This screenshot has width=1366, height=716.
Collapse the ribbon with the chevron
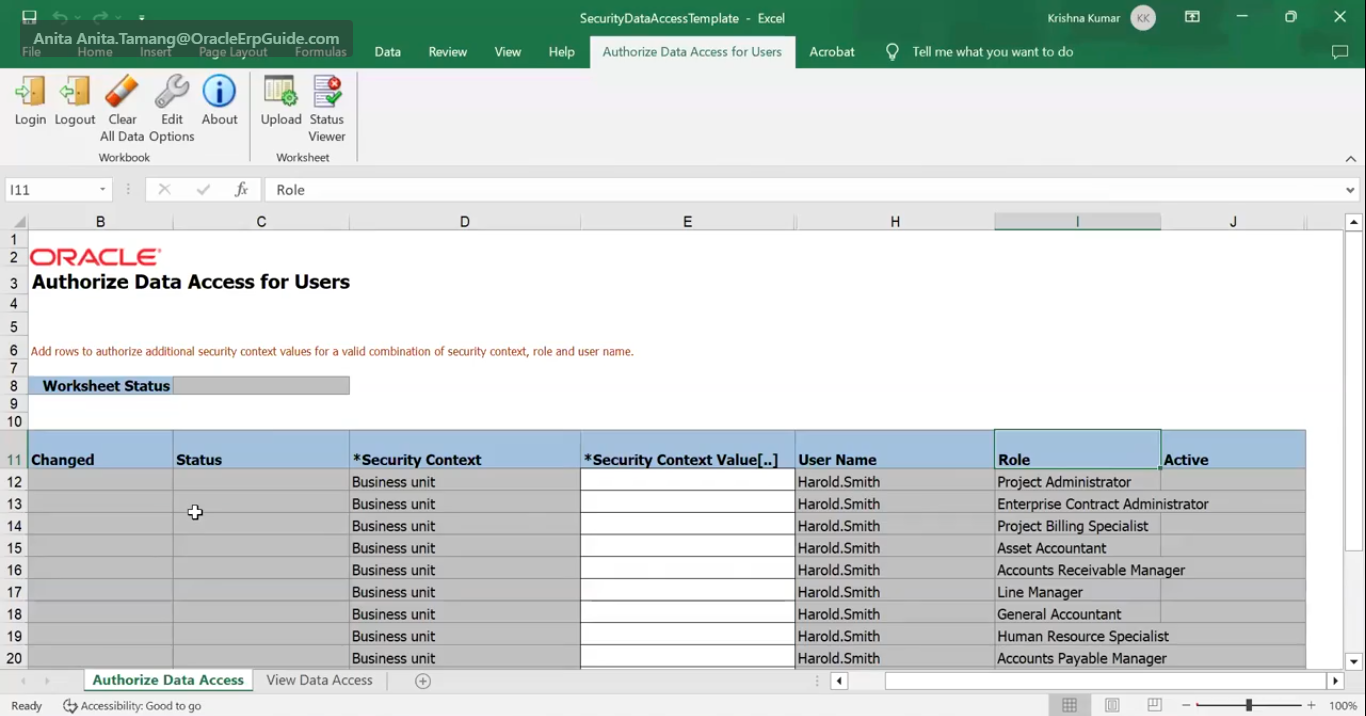point(1351,158)
